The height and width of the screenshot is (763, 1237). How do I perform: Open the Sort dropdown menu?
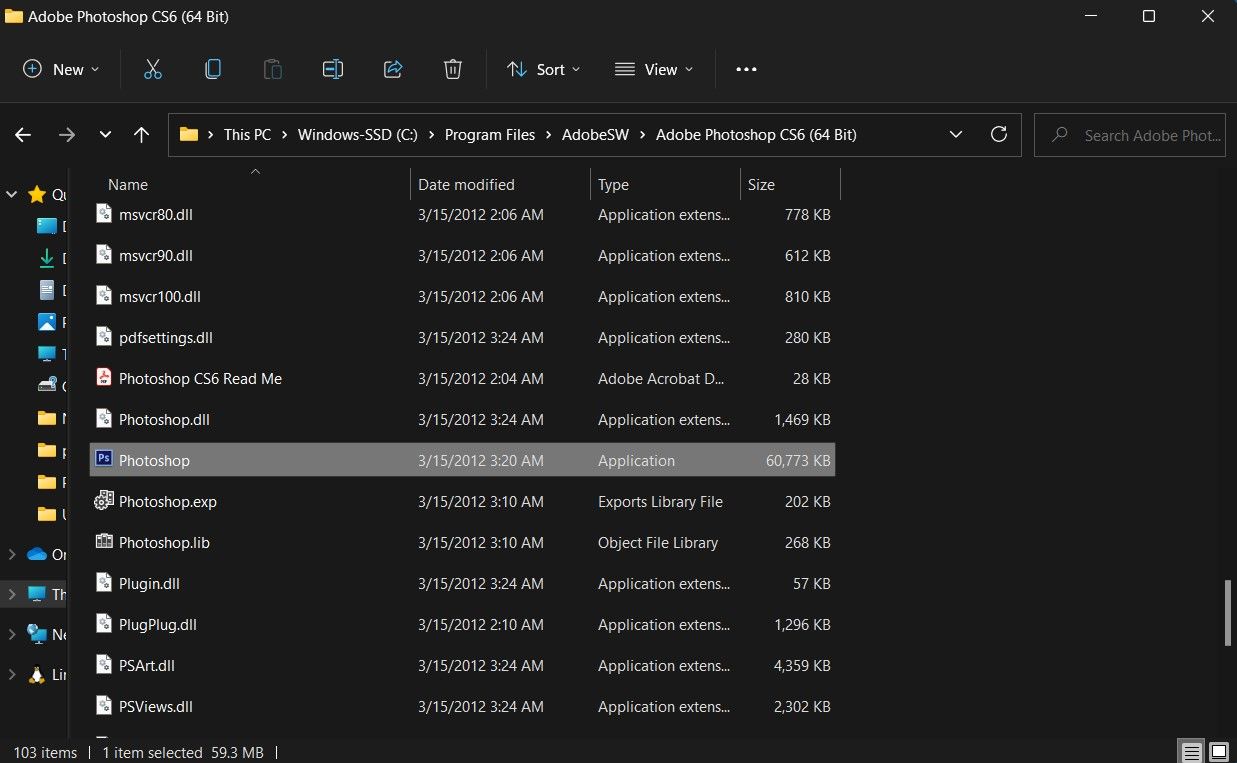pos(544,69)
